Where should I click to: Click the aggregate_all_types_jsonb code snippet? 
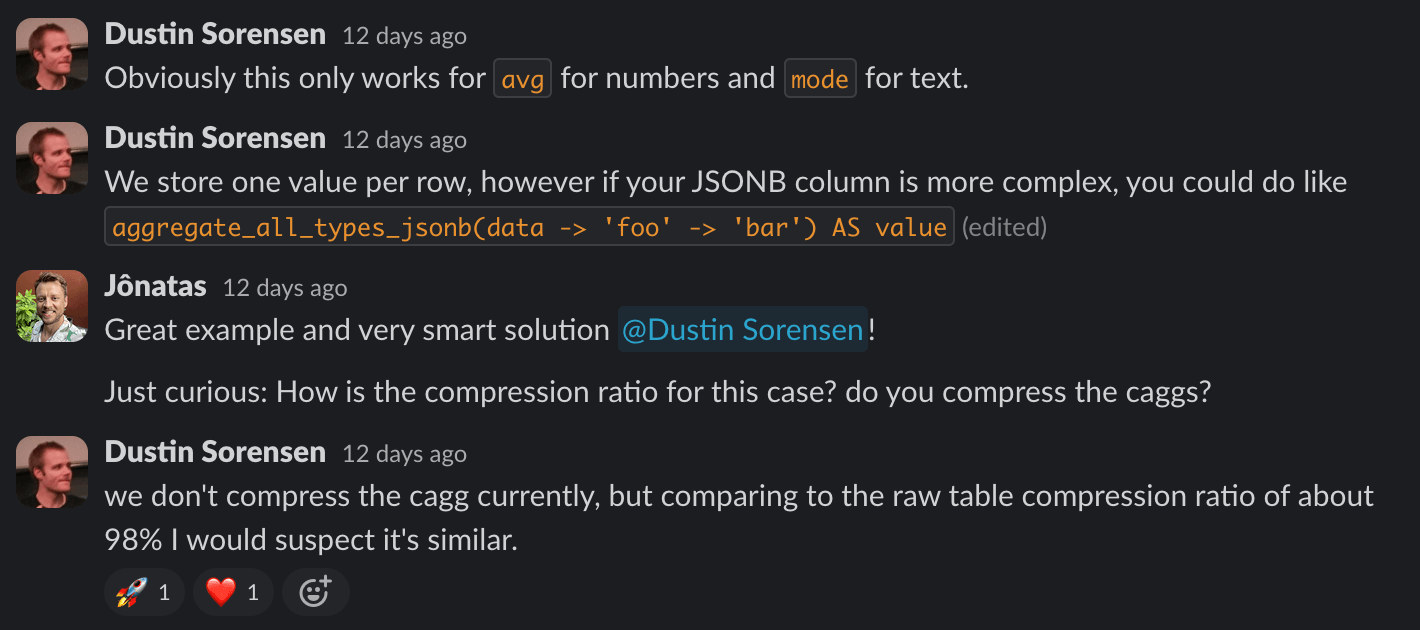pyautogui.click(x=529, y=227)
